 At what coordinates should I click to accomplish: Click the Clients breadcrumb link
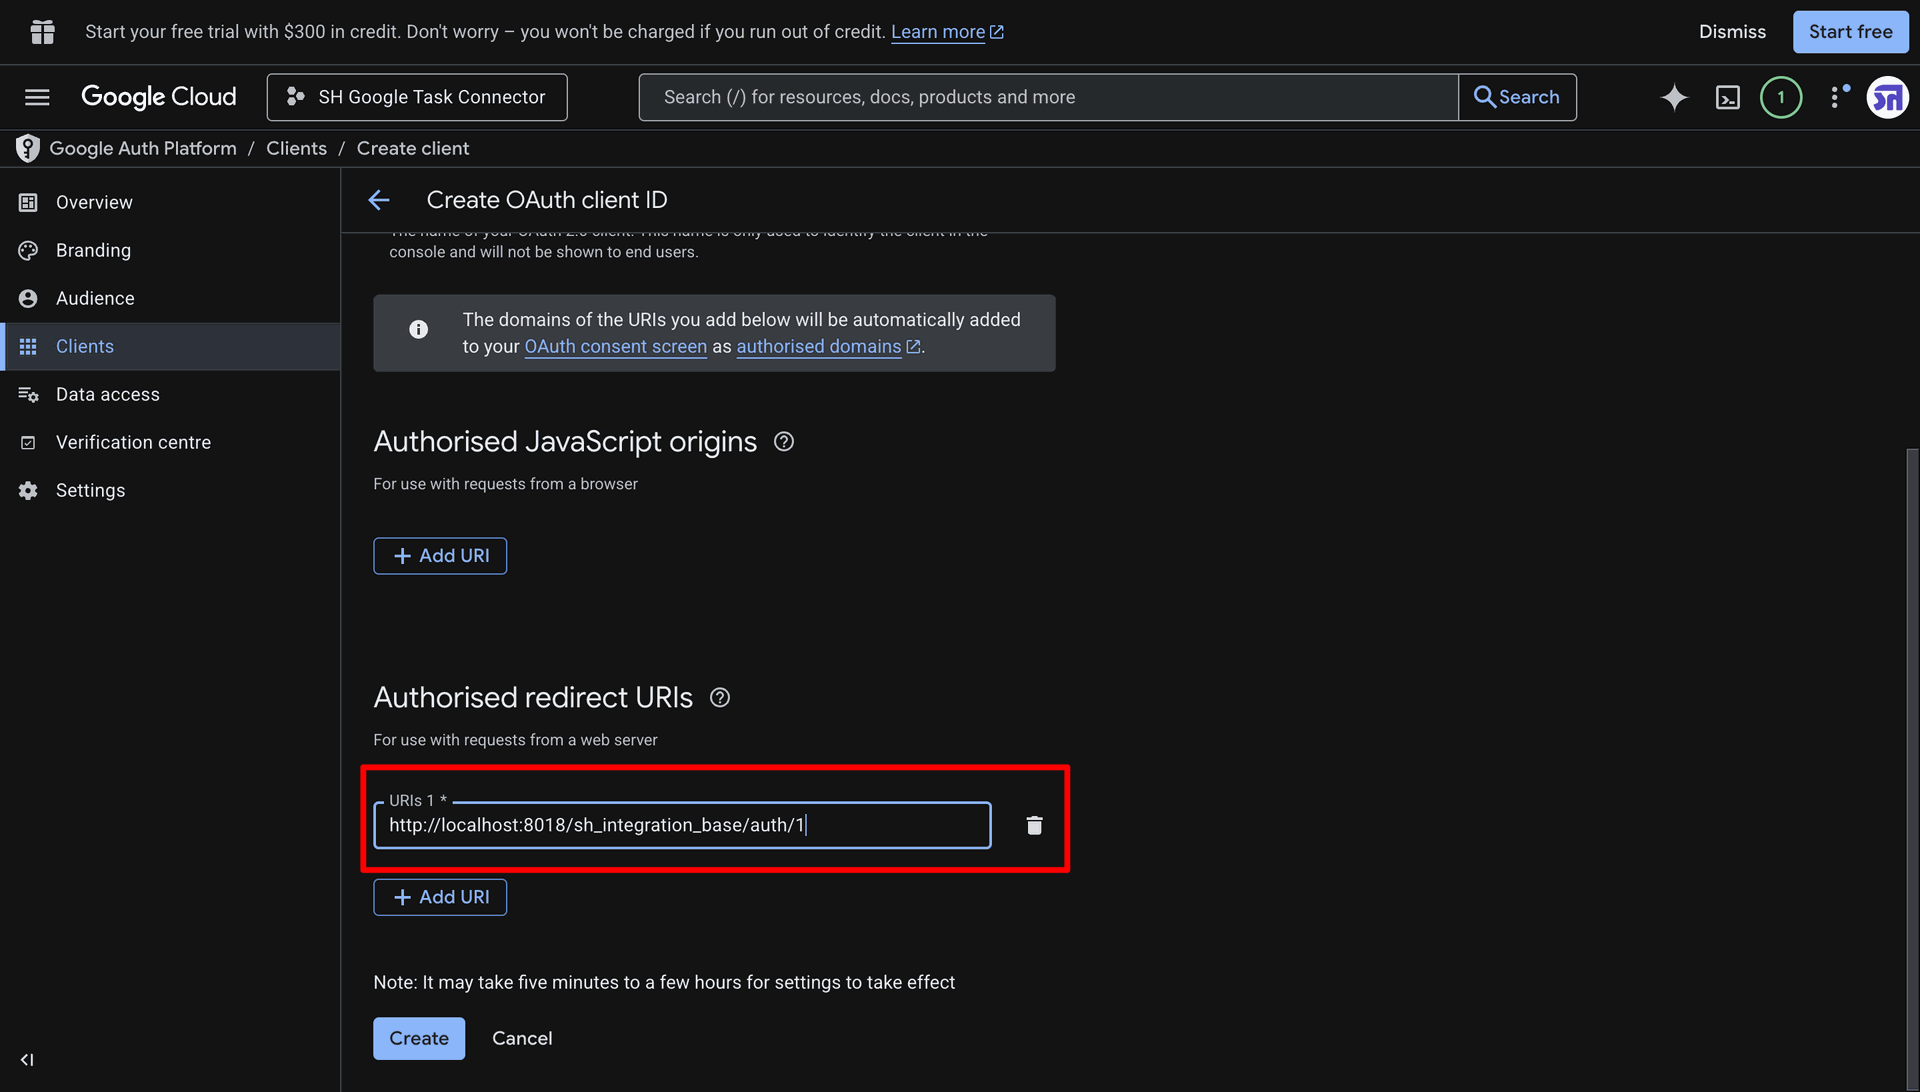pyautogui.click(x=296, y=148)
